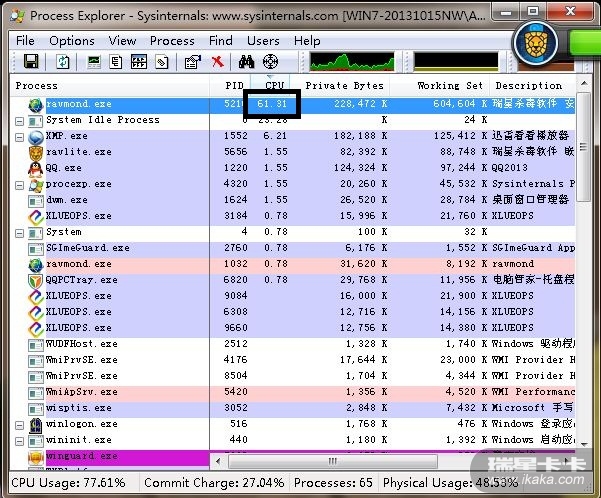Open the Find menu
The image size is (601, 498).
click(221, 41)
